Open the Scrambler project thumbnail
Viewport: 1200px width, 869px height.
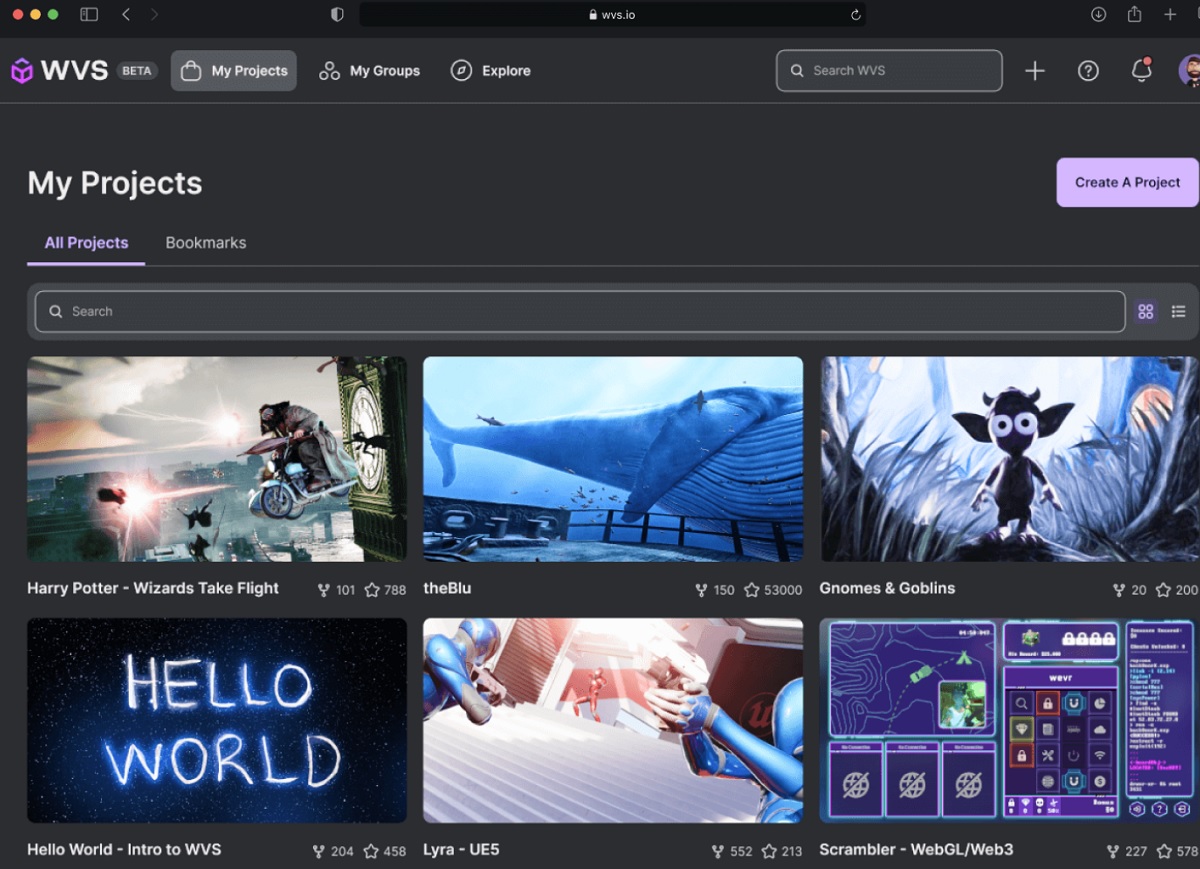point(1008,720)
